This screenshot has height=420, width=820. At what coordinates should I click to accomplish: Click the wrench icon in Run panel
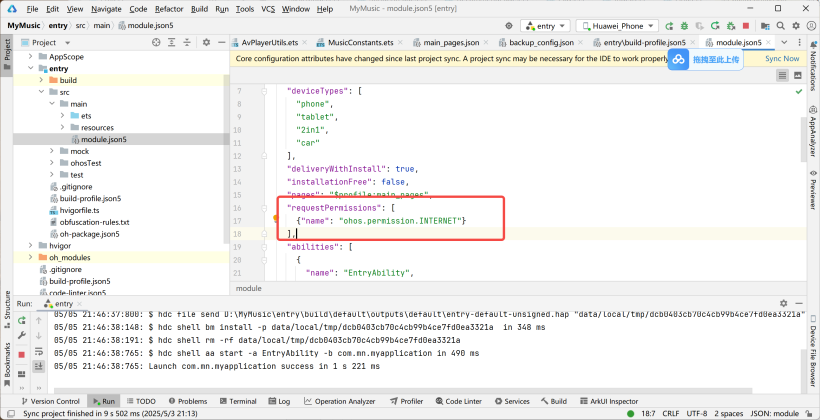21,335
